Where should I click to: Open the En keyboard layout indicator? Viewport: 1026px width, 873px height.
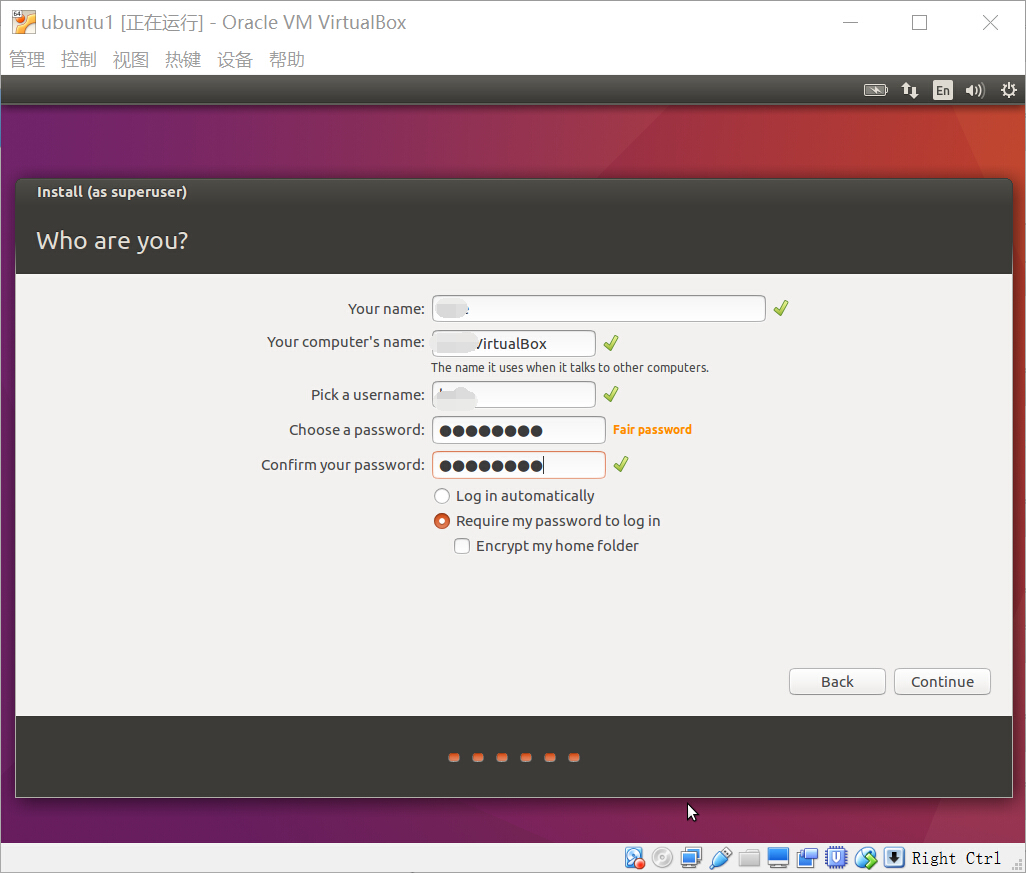point(943,90)
